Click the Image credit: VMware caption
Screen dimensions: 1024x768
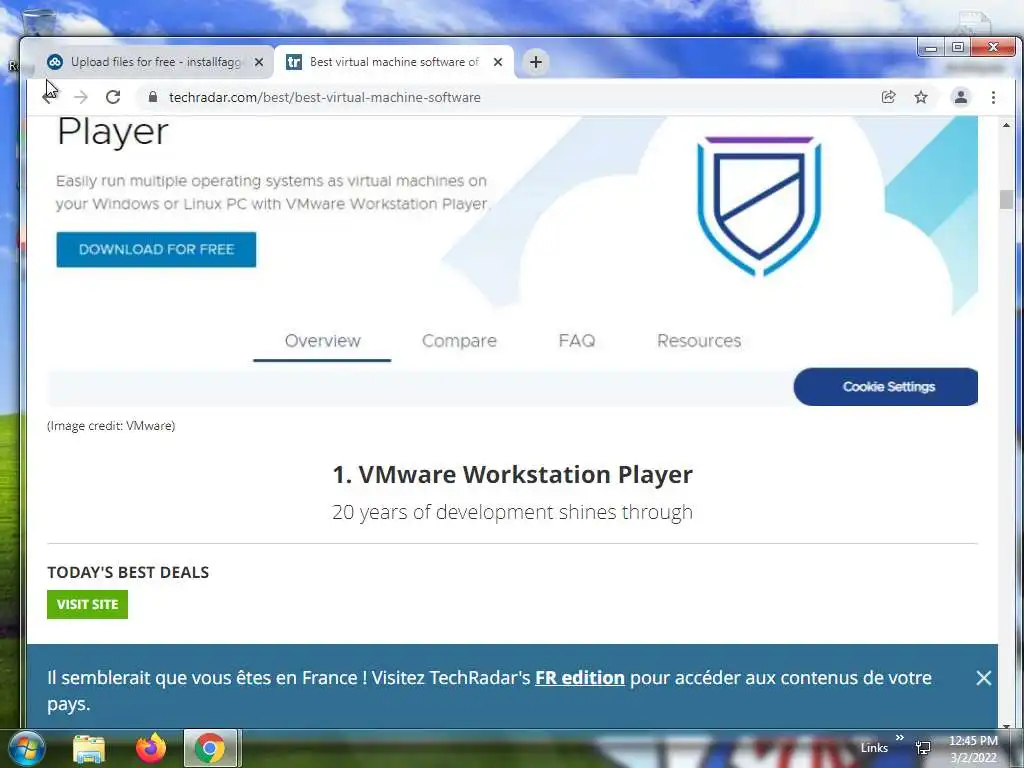111,426
